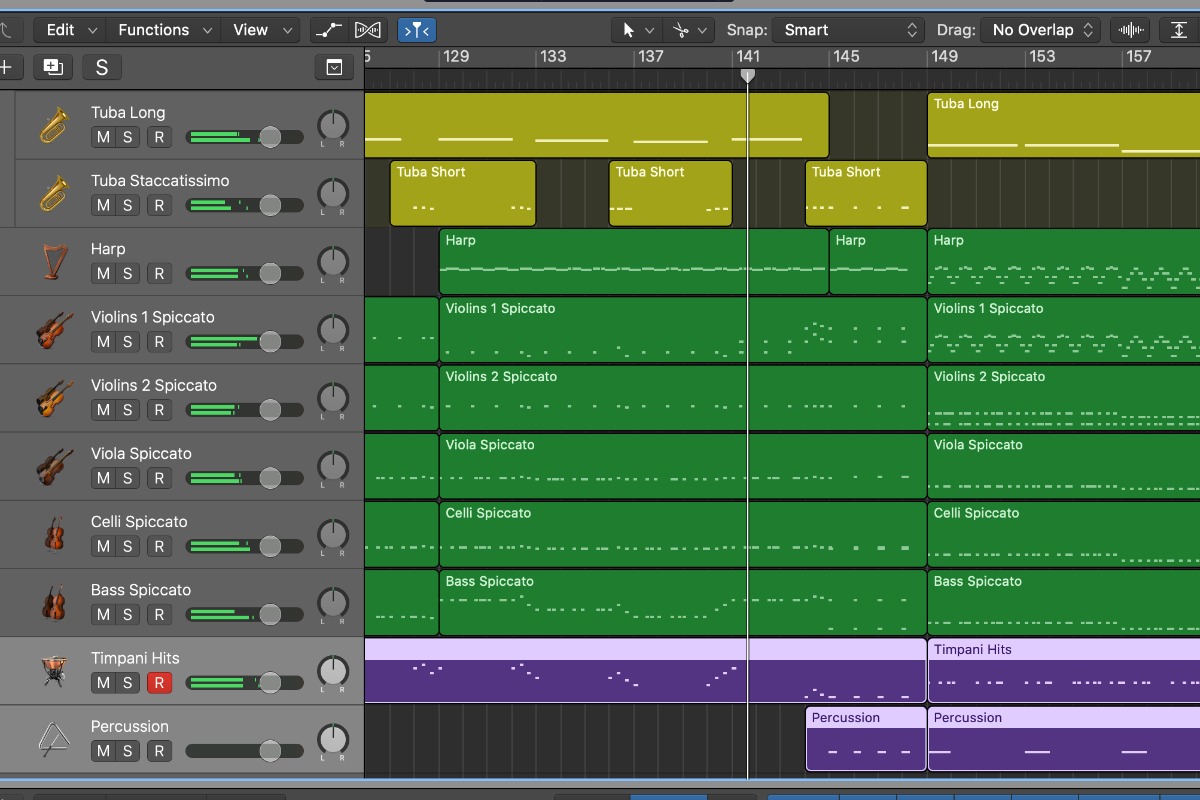This screenshot has width=1200, height=800.
Task: Toggle the automation view button
Action: pos(328,30)
